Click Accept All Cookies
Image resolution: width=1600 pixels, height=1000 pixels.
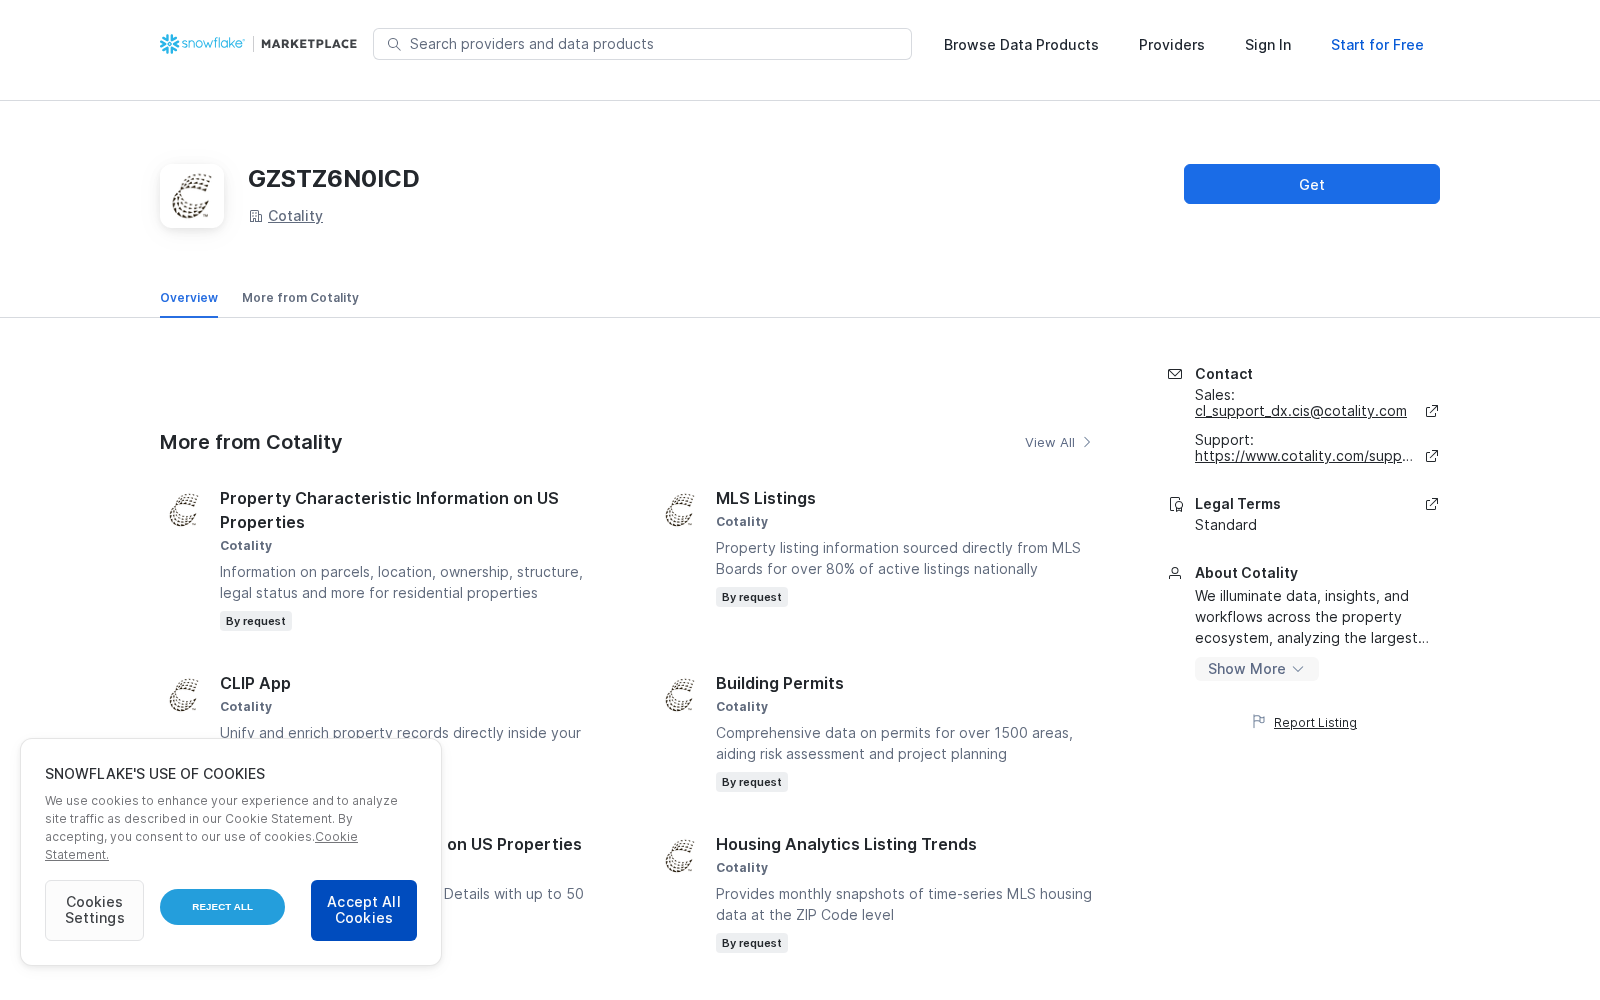coord(364,910)
